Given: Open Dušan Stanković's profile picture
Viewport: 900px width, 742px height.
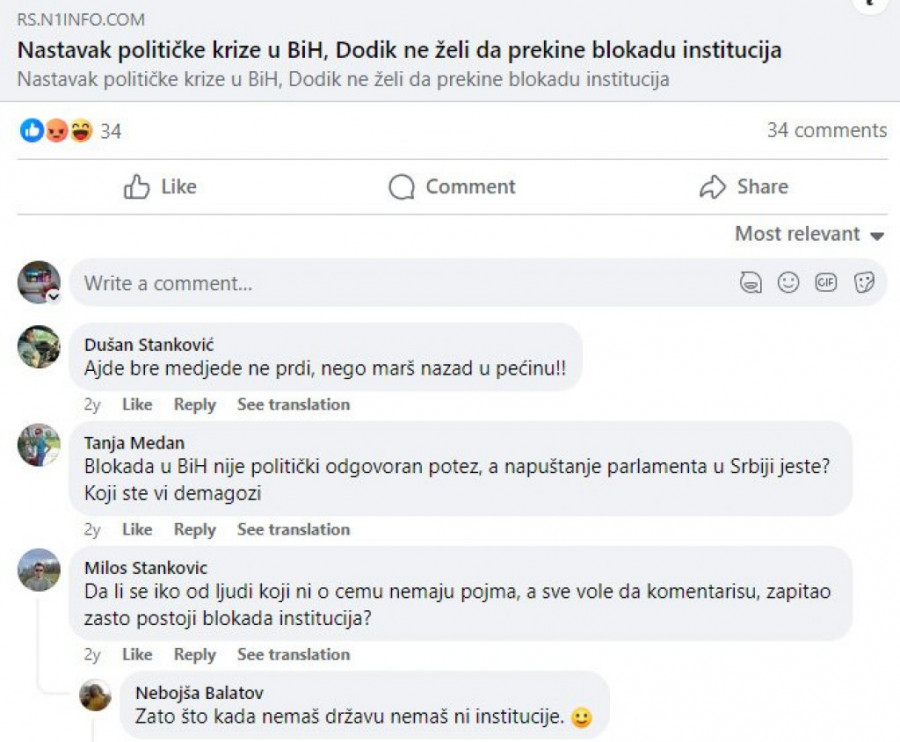Looking at the screenshot, I should point(39,347).
